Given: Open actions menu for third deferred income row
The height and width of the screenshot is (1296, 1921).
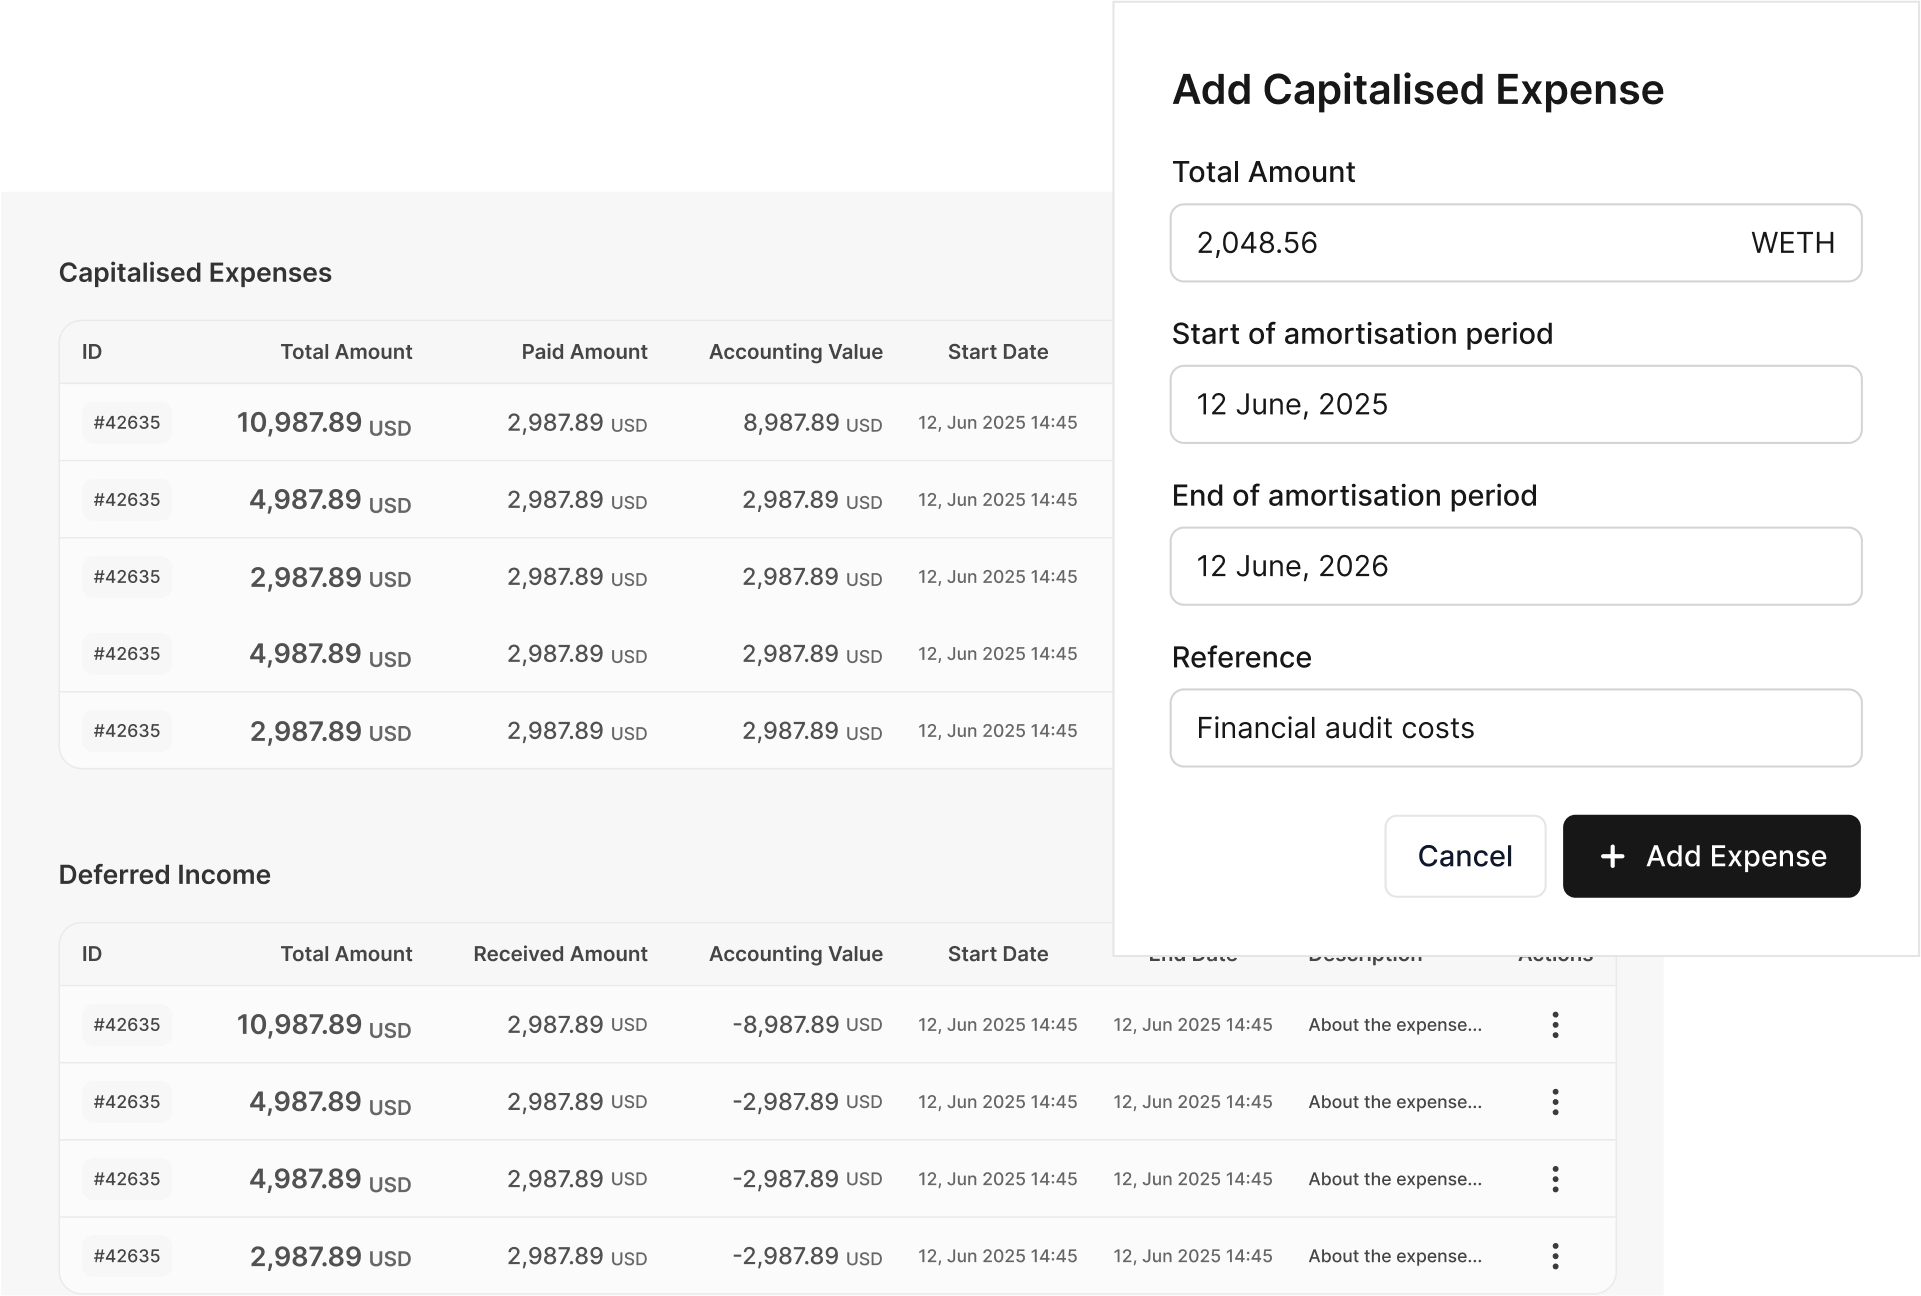Looking at the screenshot, I should coord(1554,1178).
